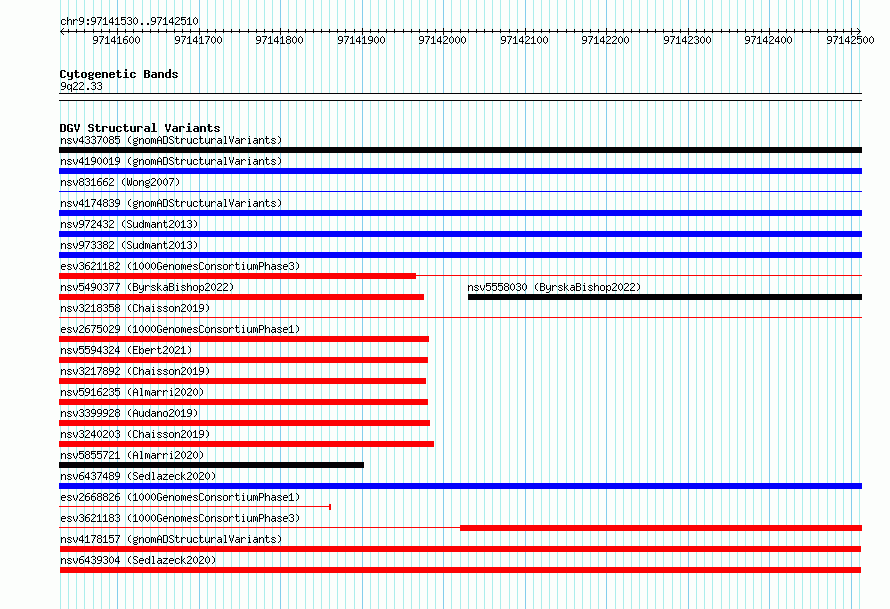The width and height of the screenshot is (890, 609).
Task: Click the blue bar under nsv6437489
Action: click(460, 486)
